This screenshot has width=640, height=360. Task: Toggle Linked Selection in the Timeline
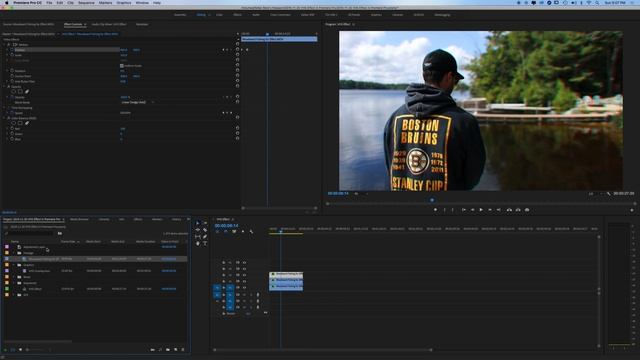pyautogui.click(x=234, y=231)
